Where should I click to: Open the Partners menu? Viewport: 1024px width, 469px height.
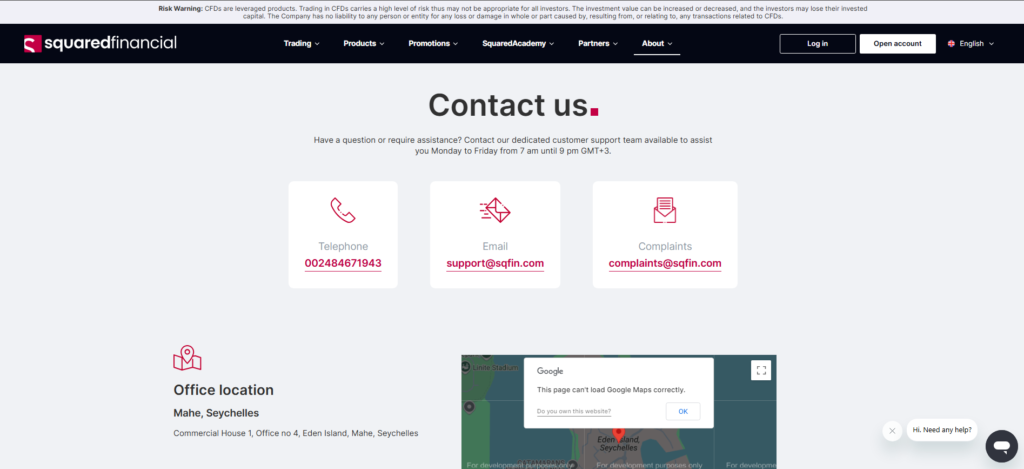598,44
